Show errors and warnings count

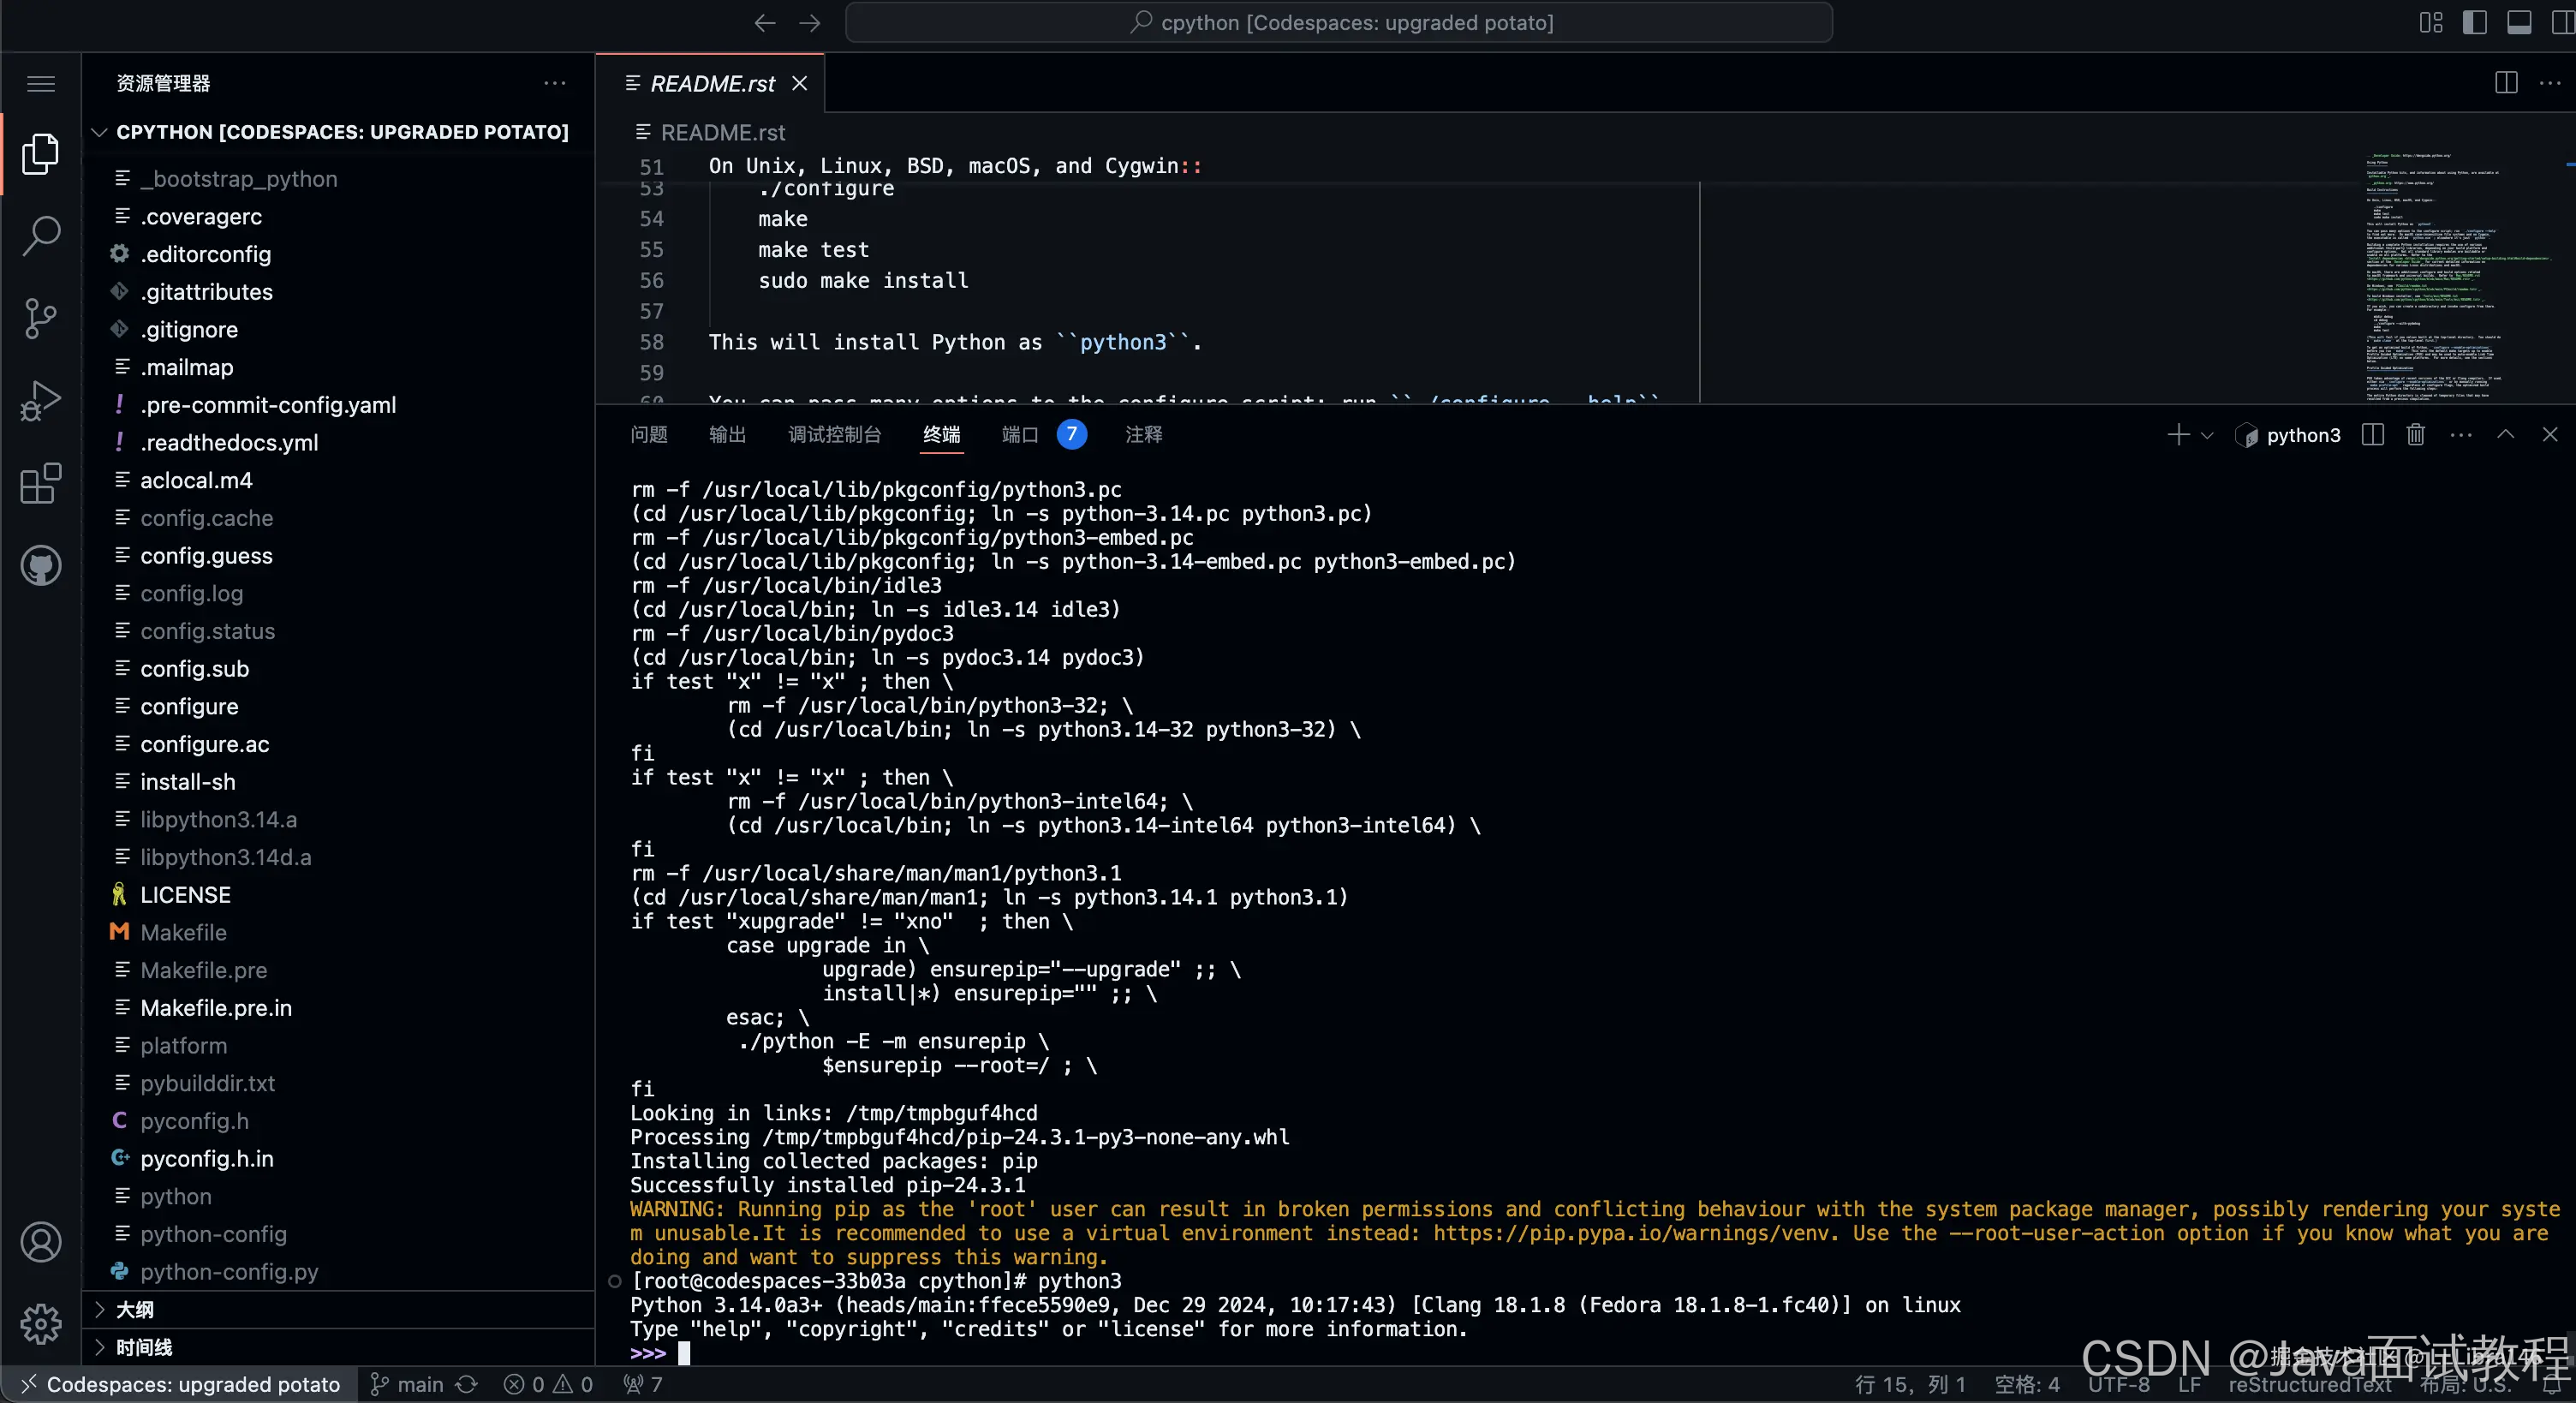click(x=548, y=1384)
